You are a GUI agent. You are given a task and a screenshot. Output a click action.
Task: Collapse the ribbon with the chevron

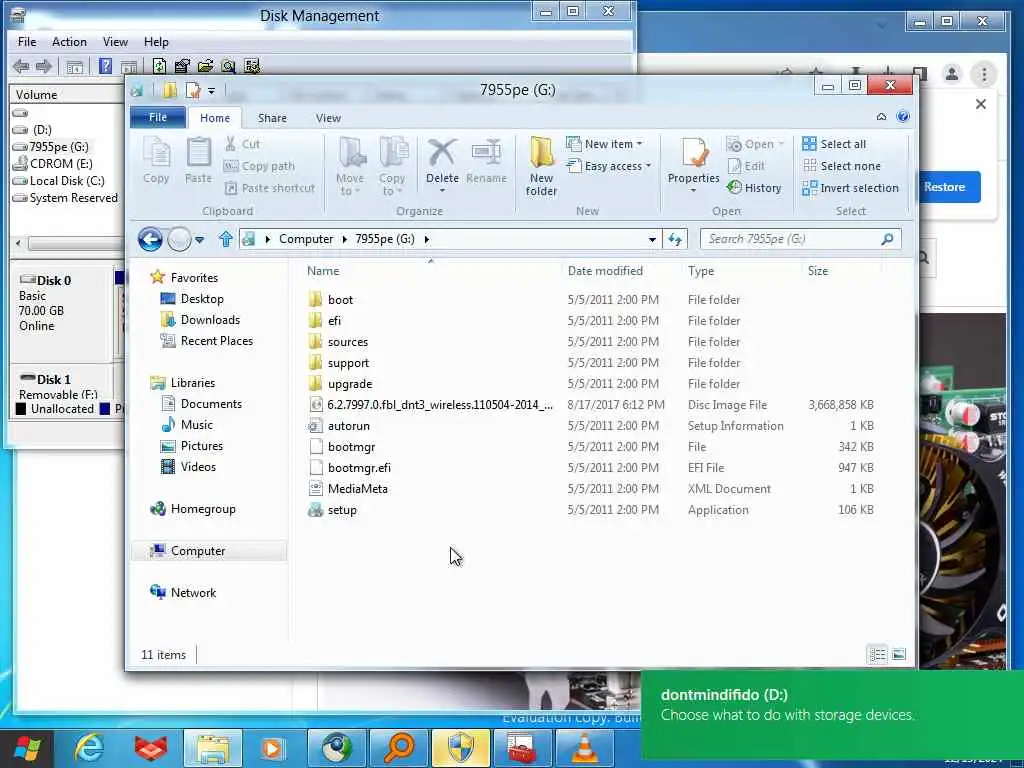[x=881, y=117]
